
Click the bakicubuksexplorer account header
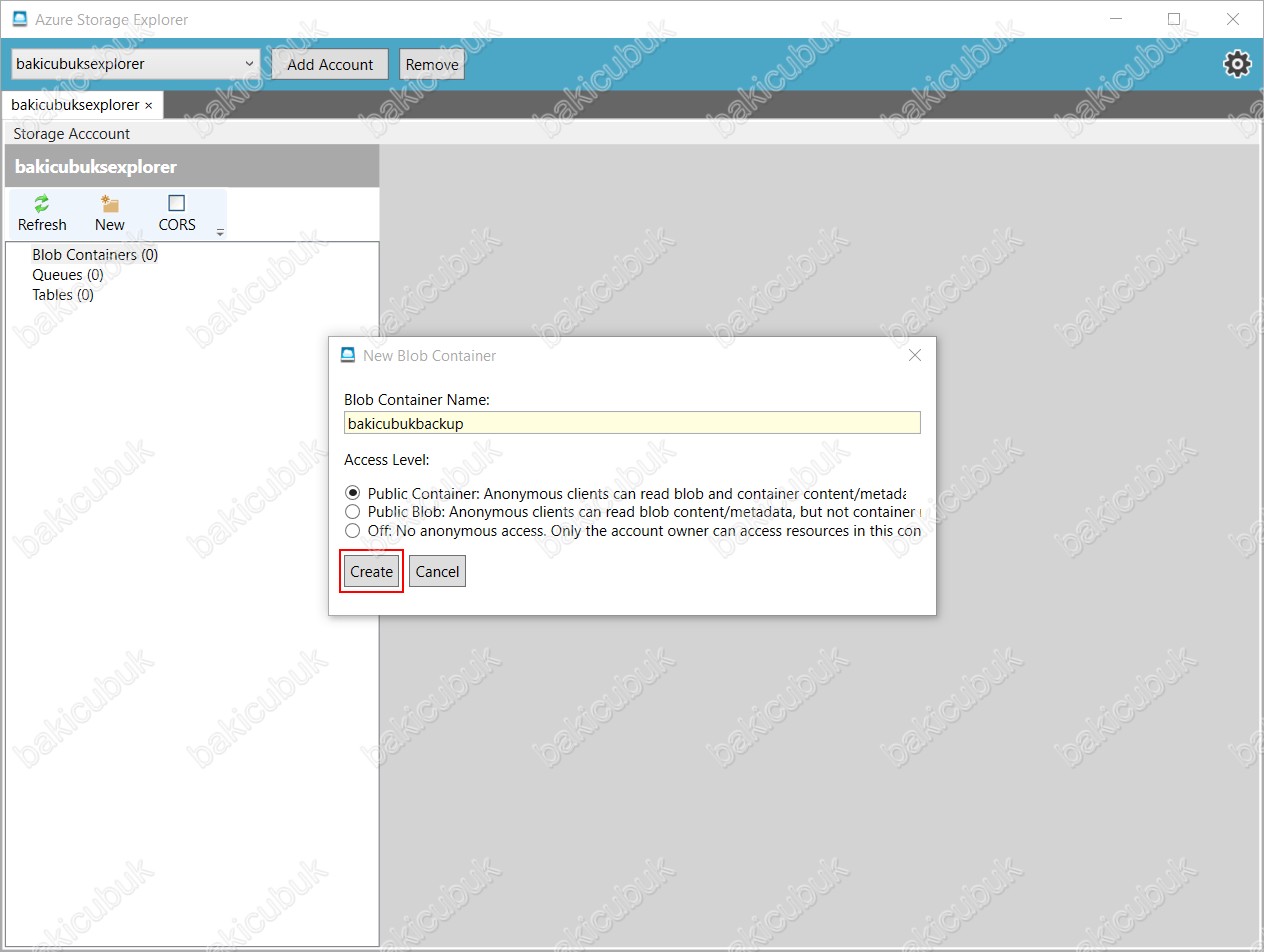point(192,167)
